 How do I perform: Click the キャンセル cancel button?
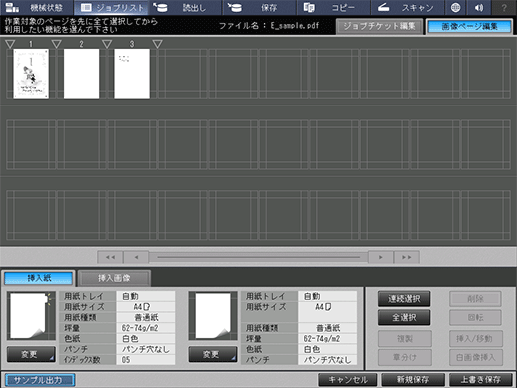coord(348,380)
